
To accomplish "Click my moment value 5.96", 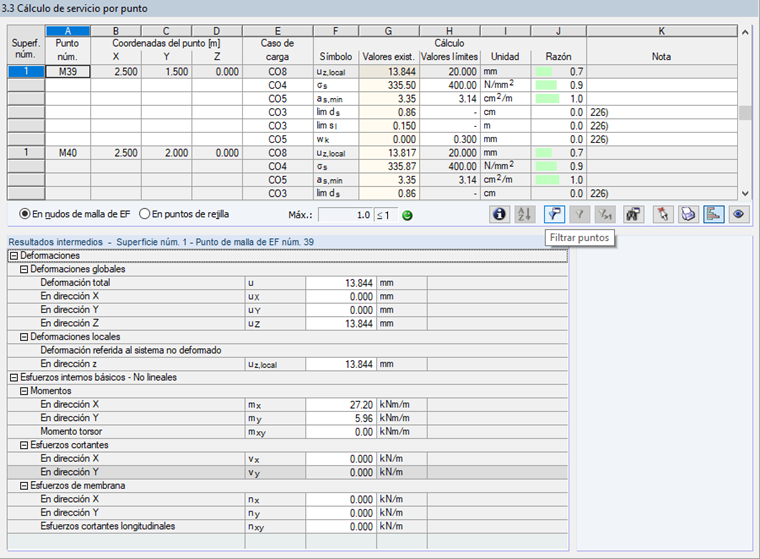I will click(341, 418).
